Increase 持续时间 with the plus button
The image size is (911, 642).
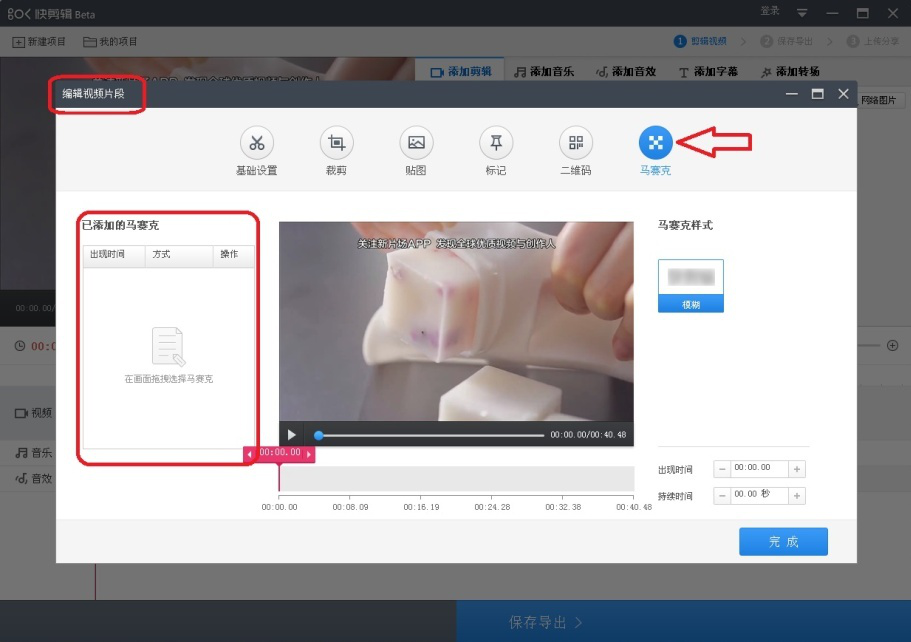[797, 496]
